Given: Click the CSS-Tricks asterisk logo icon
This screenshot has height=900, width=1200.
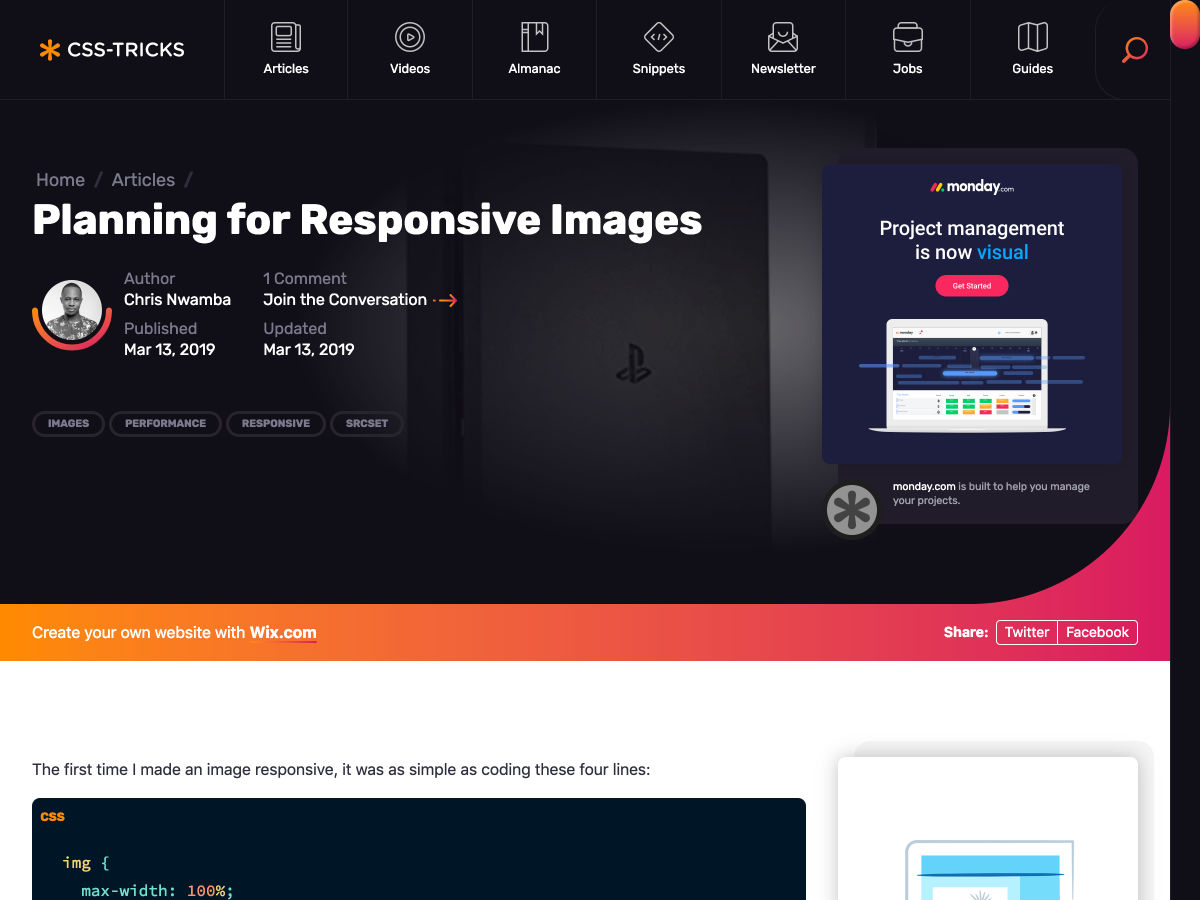Looking at the screenshot, I should click(x=49, y=49).
